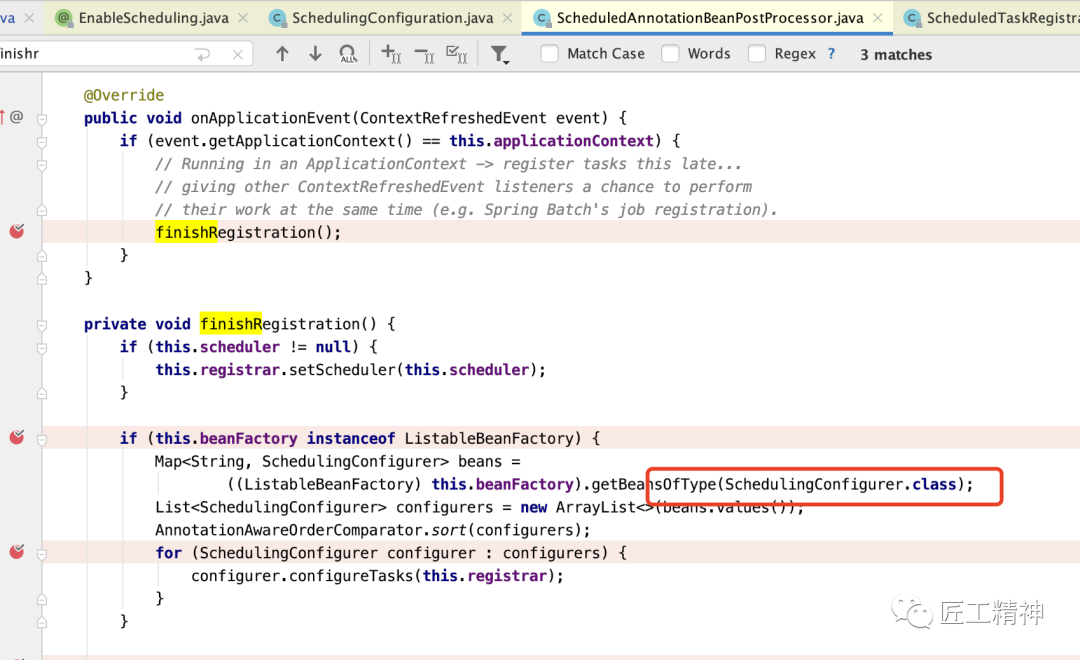Enable the Match Case checkbox
Viewport: 1080px width, 660px height.
coord(549,54)
